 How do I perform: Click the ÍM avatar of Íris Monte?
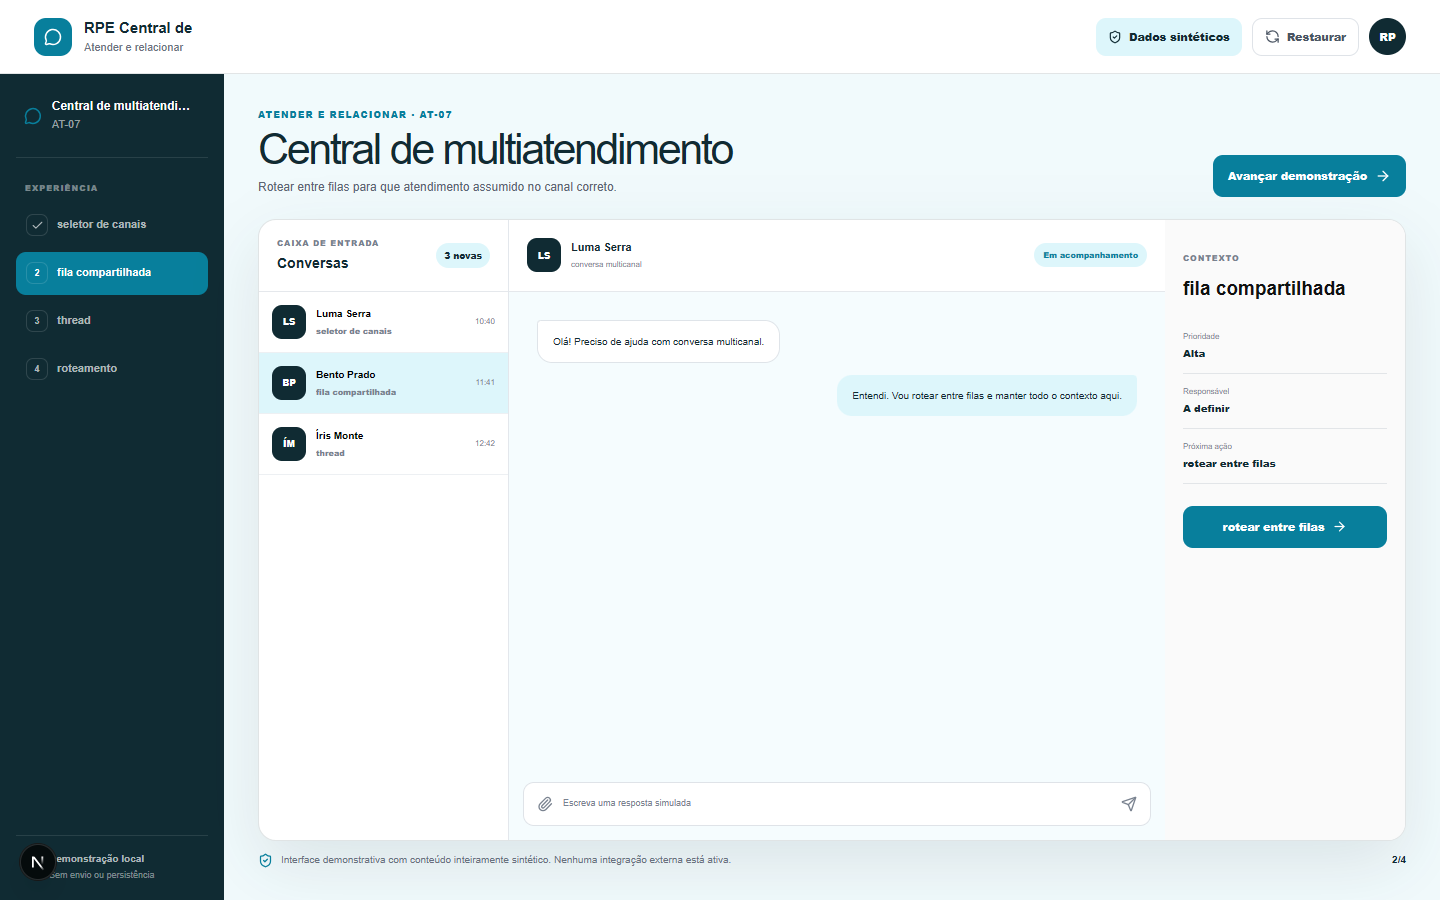click(x=289, y=444)
